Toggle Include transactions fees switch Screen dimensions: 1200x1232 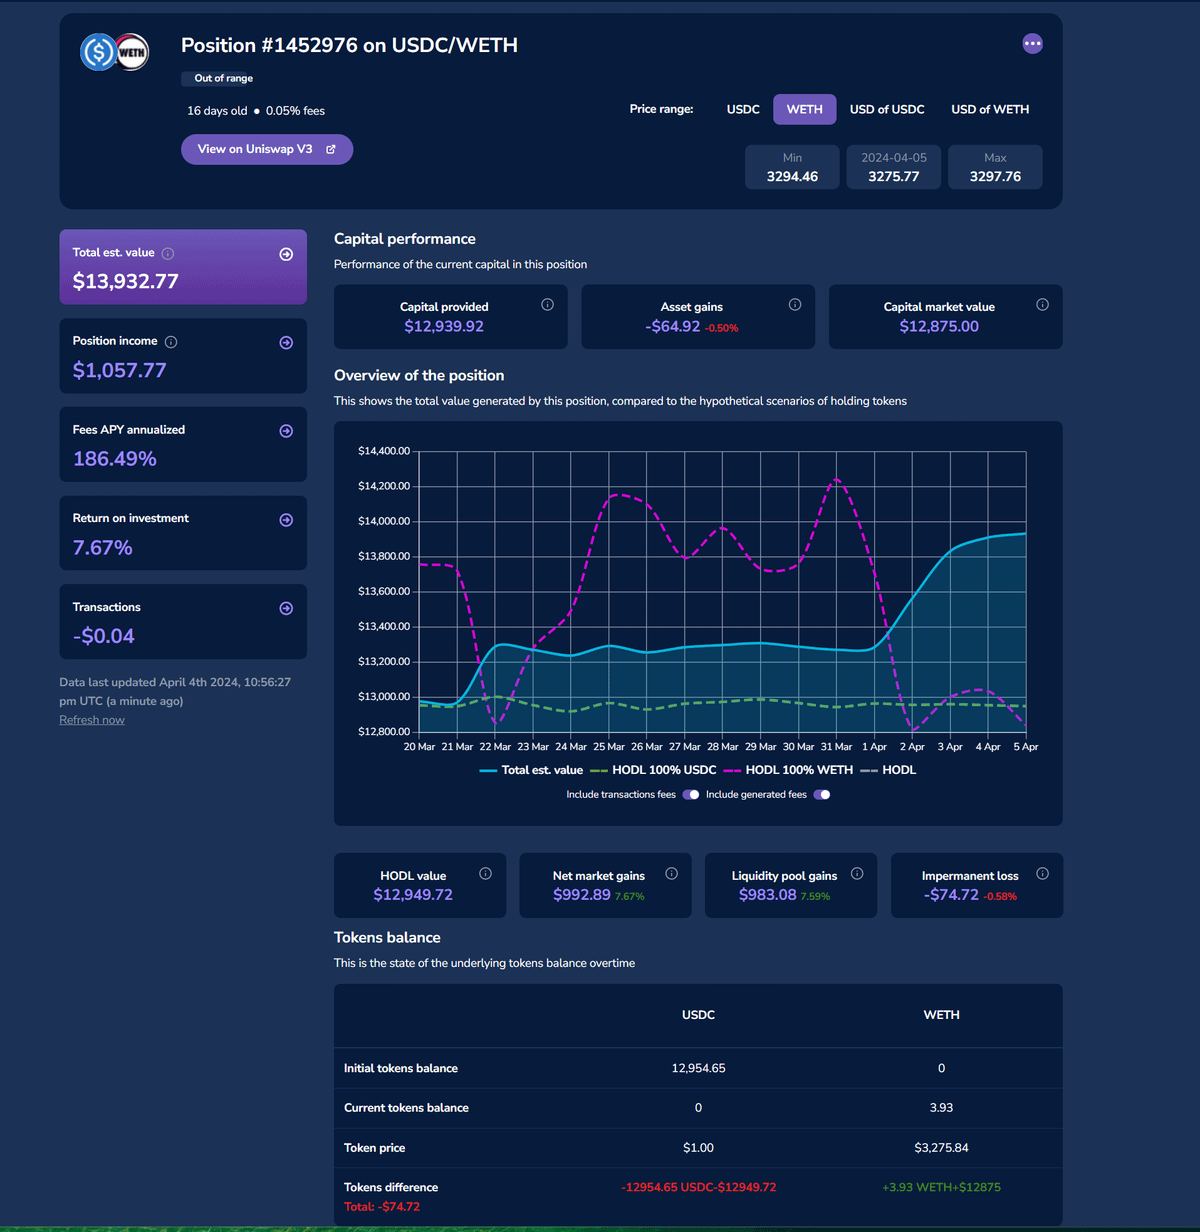691,795
